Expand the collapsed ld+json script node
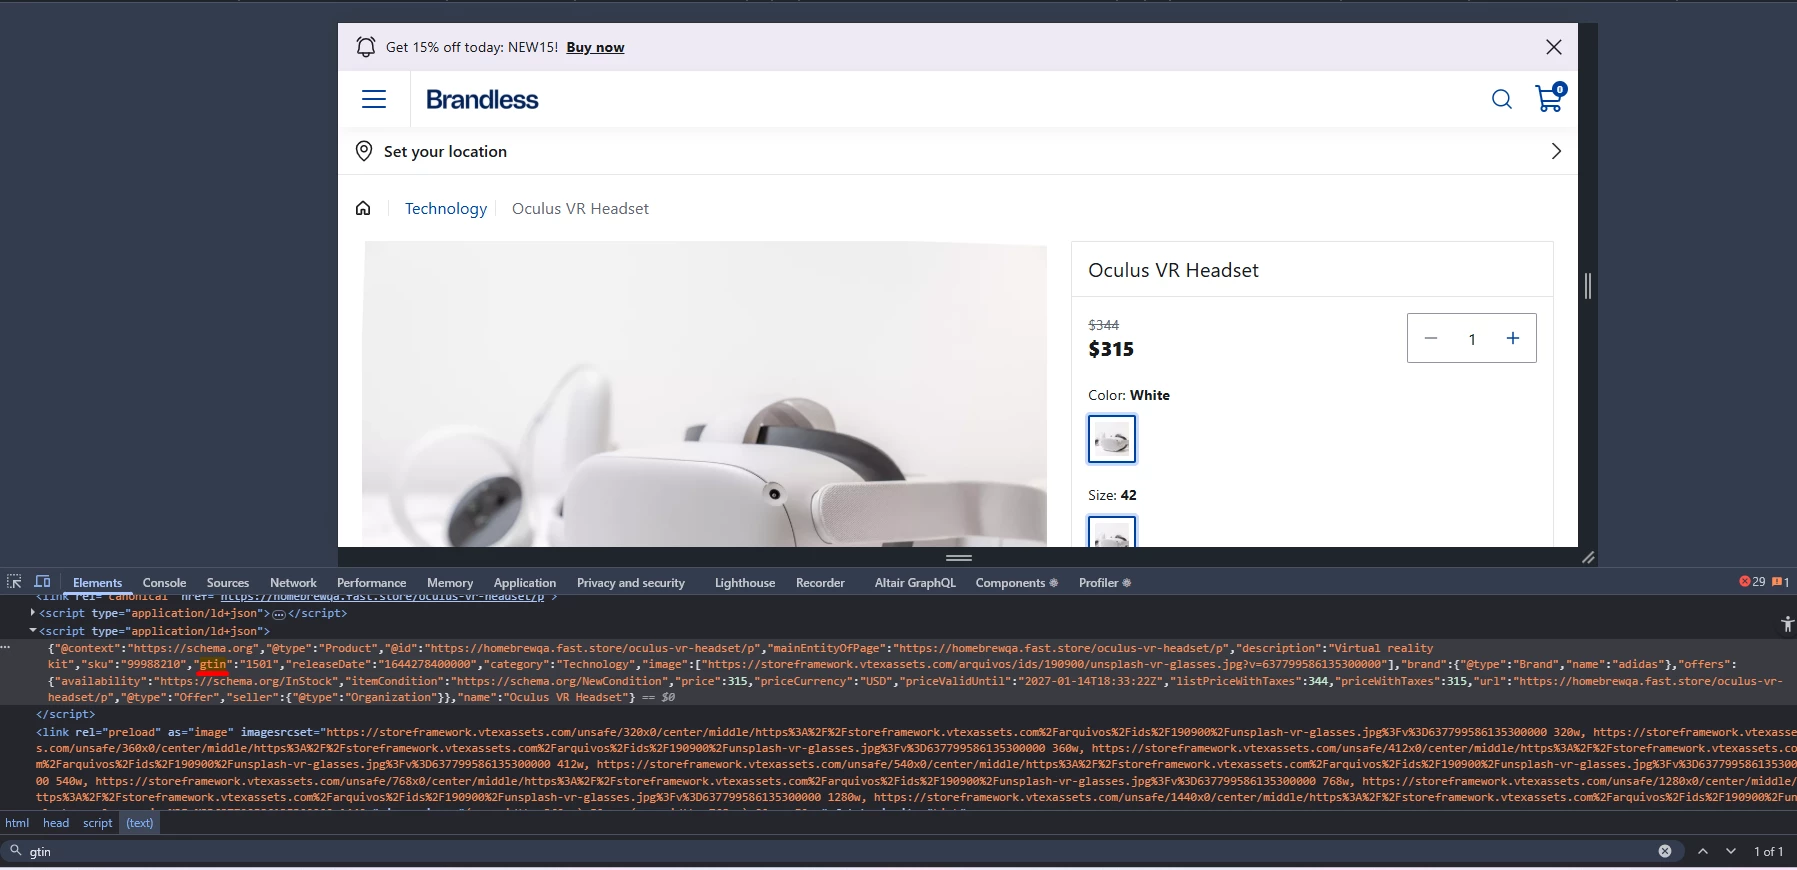1797x870 pixels. pos(33,613)
